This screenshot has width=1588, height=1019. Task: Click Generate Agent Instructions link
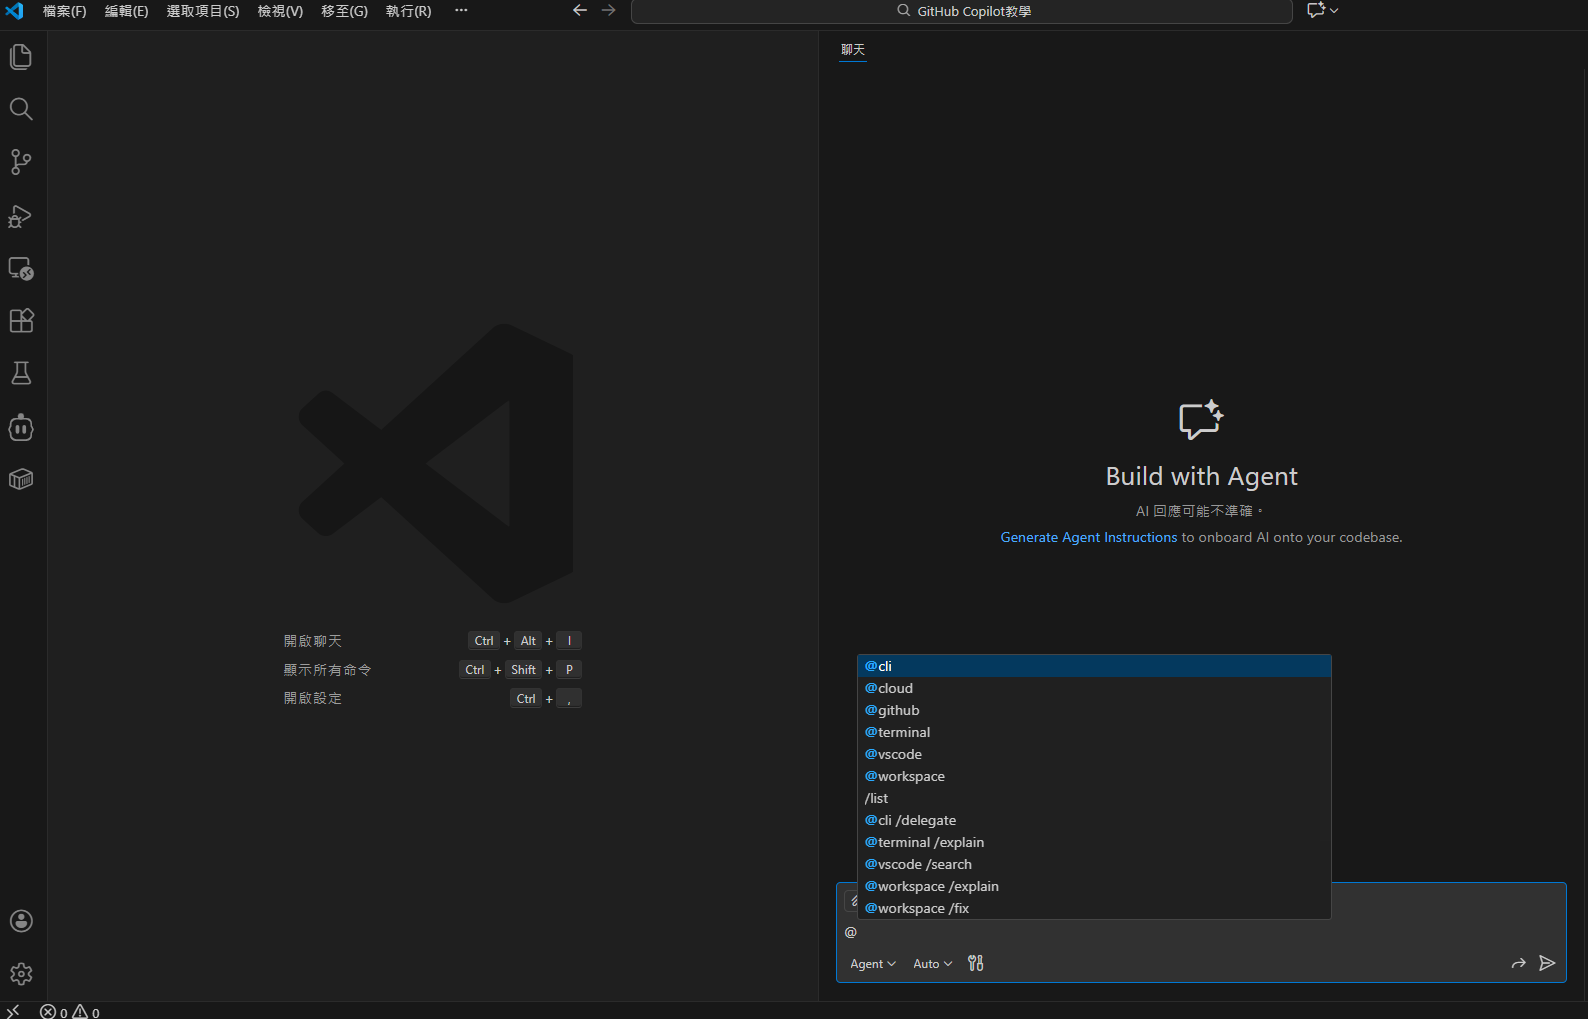[x=1088, y=537]
